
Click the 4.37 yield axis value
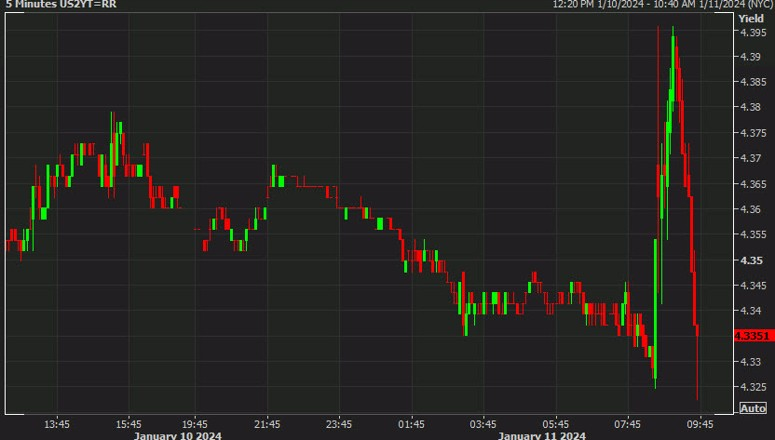(750, 158)
